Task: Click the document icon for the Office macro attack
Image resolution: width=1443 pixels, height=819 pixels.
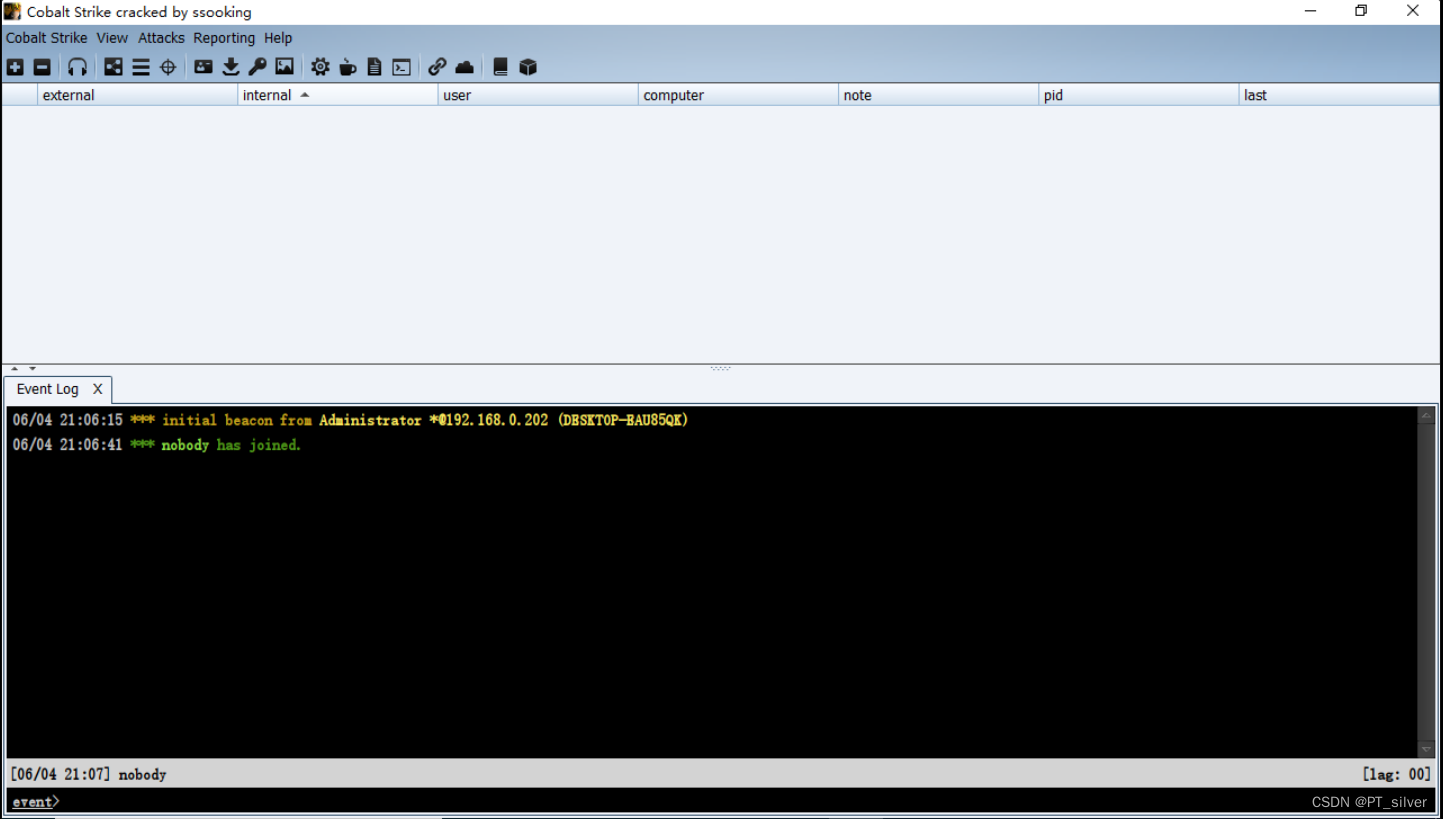Action: pyautogui.click(x=374, y=67)
